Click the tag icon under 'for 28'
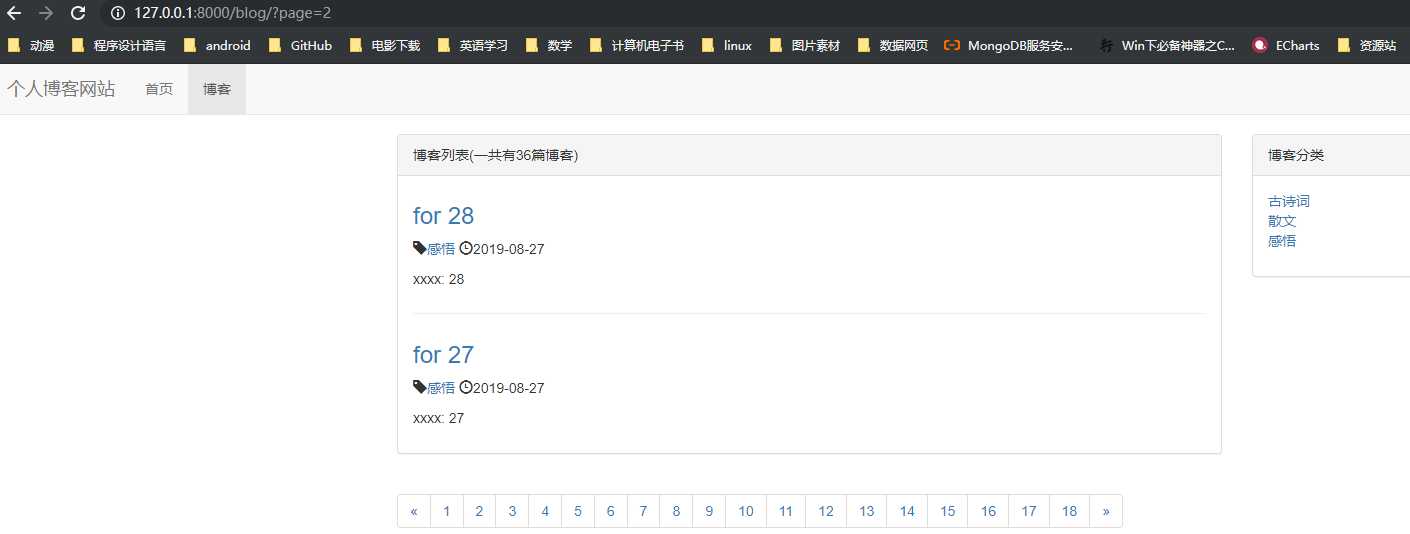The image size is (1410, 534). point(419,248)
